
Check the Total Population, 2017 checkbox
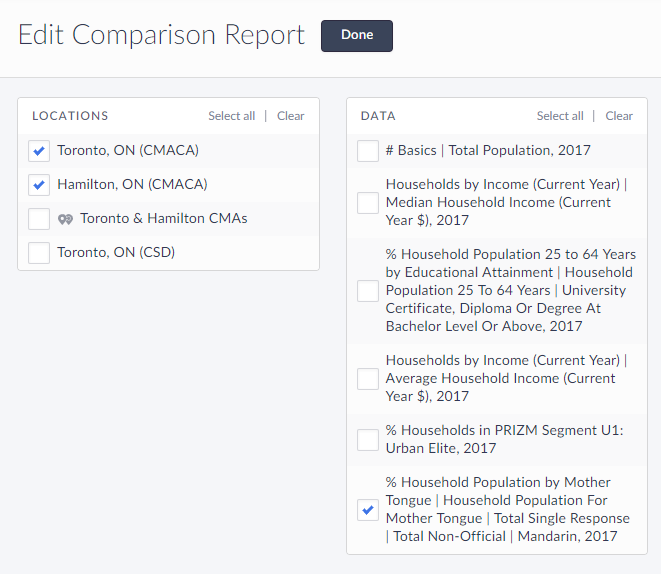point(368,151)
